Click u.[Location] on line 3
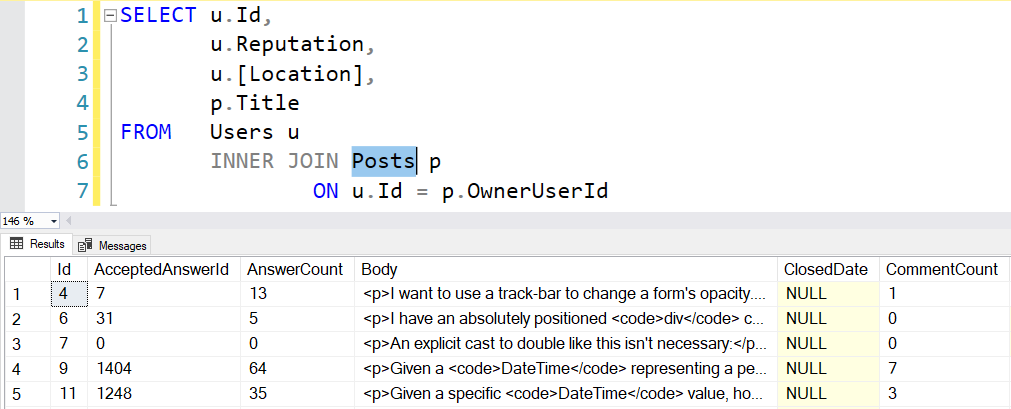This screenshot has width=1011, height=409. click(x=287, y=74)
